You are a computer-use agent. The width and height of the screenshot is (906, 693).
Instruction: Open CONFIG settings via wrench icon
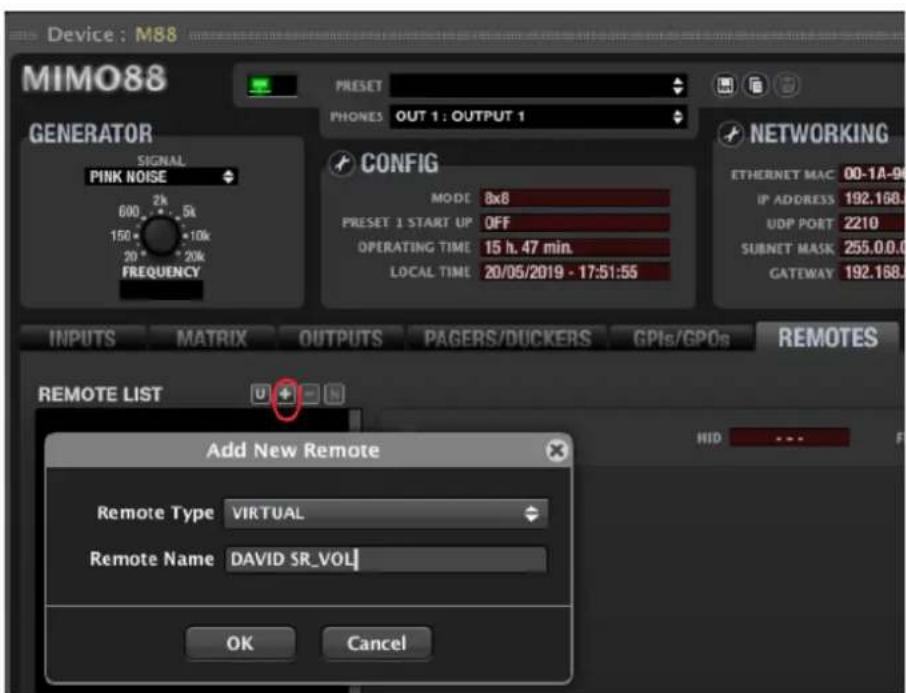tap(341, 164)
